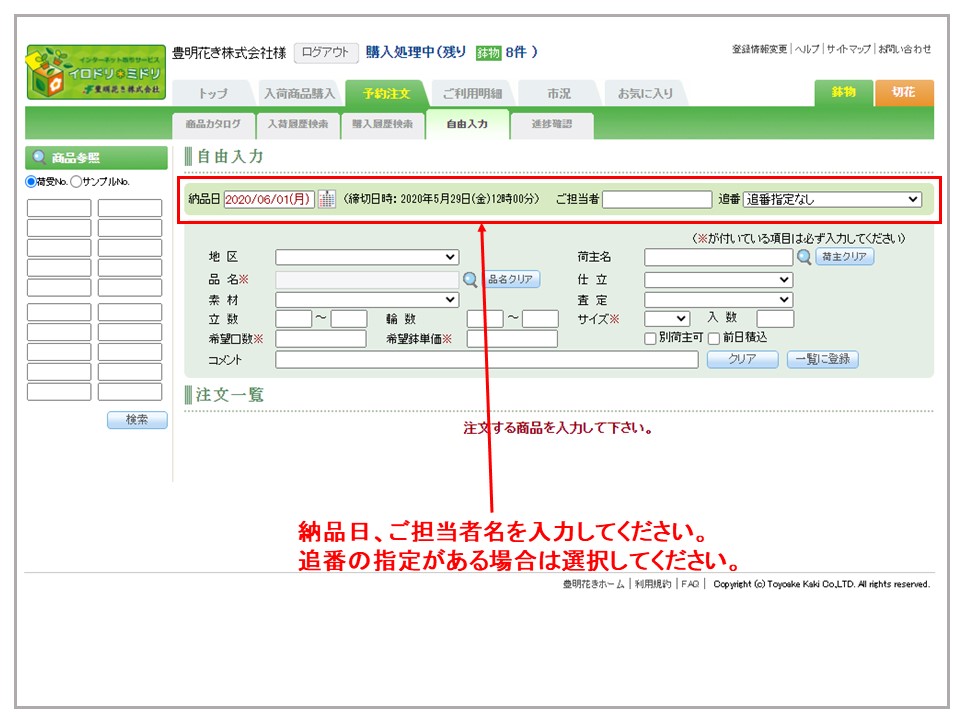Open the 仕立 dropdown
The image size is (960, 720).
718,280
